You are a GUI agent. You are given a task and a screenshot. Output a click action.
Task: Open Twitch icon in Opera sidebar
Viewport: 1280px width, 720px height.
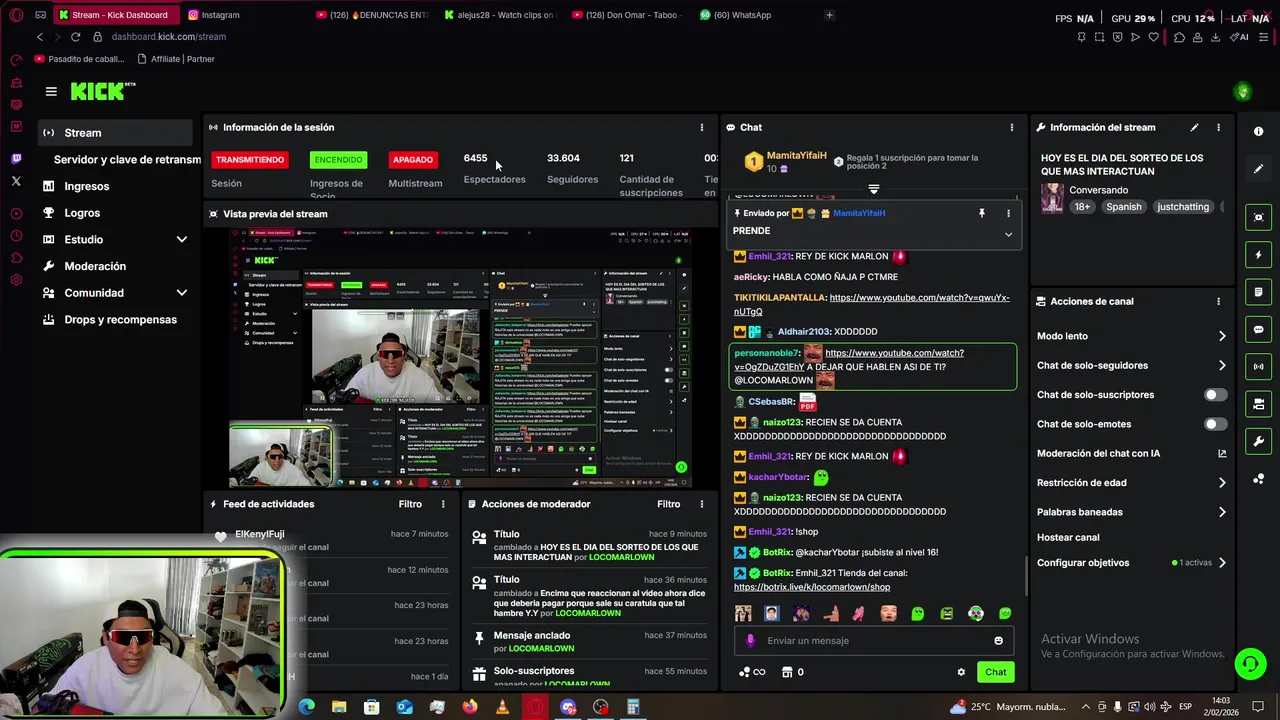[16, 159]
